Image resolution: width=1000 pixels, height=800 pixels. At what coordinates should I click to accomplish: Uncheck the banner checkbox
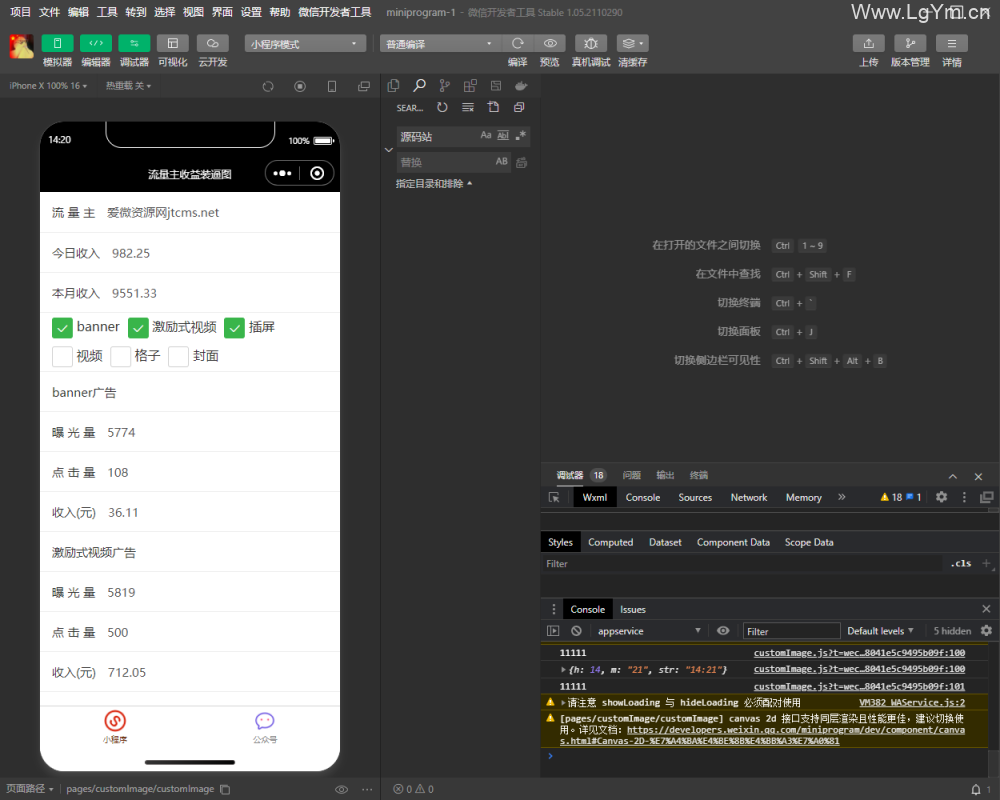tap(62, 328)
